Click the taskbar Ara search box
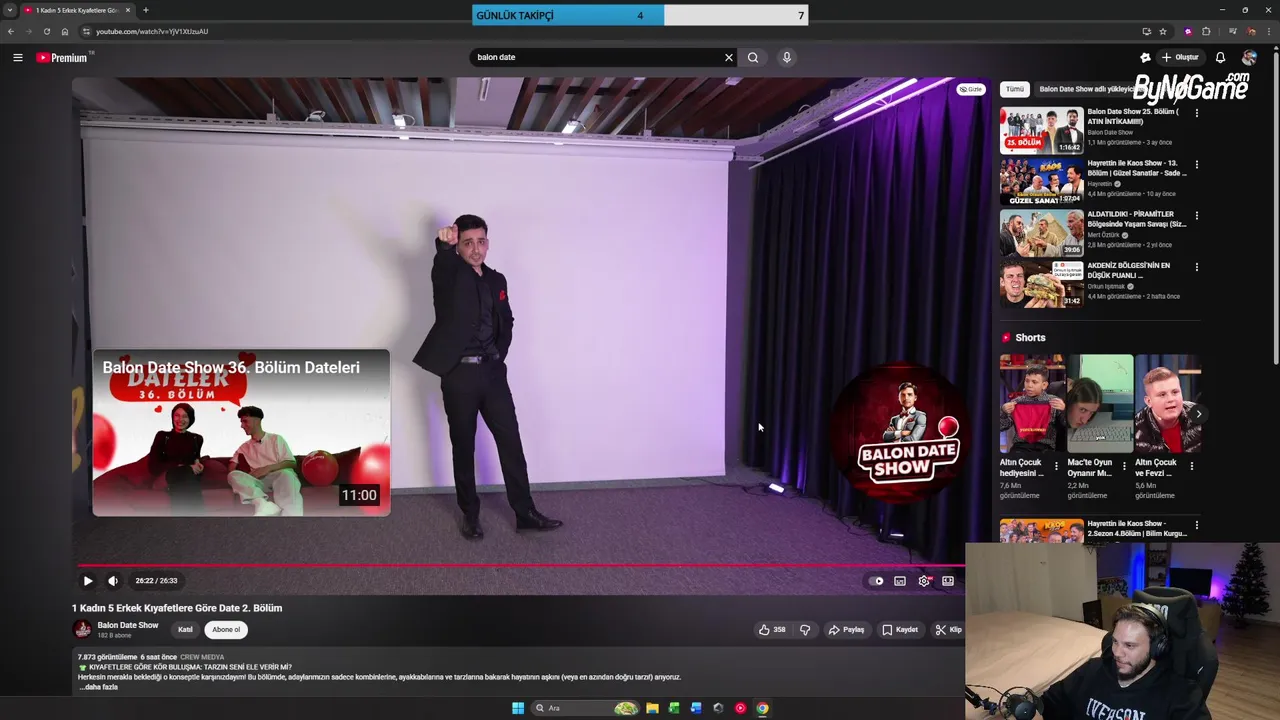 (585, 708)
